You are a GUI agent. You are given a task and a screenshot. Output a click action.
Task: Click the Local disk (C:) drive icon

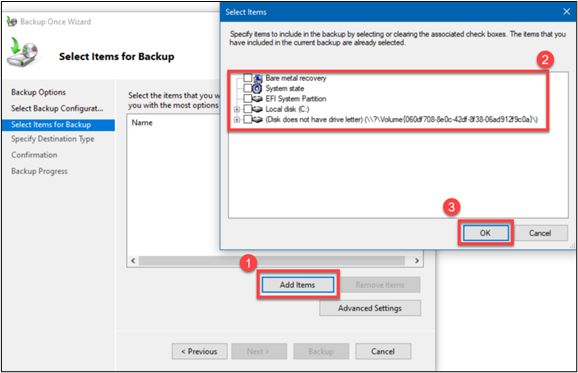coord(258,109)
